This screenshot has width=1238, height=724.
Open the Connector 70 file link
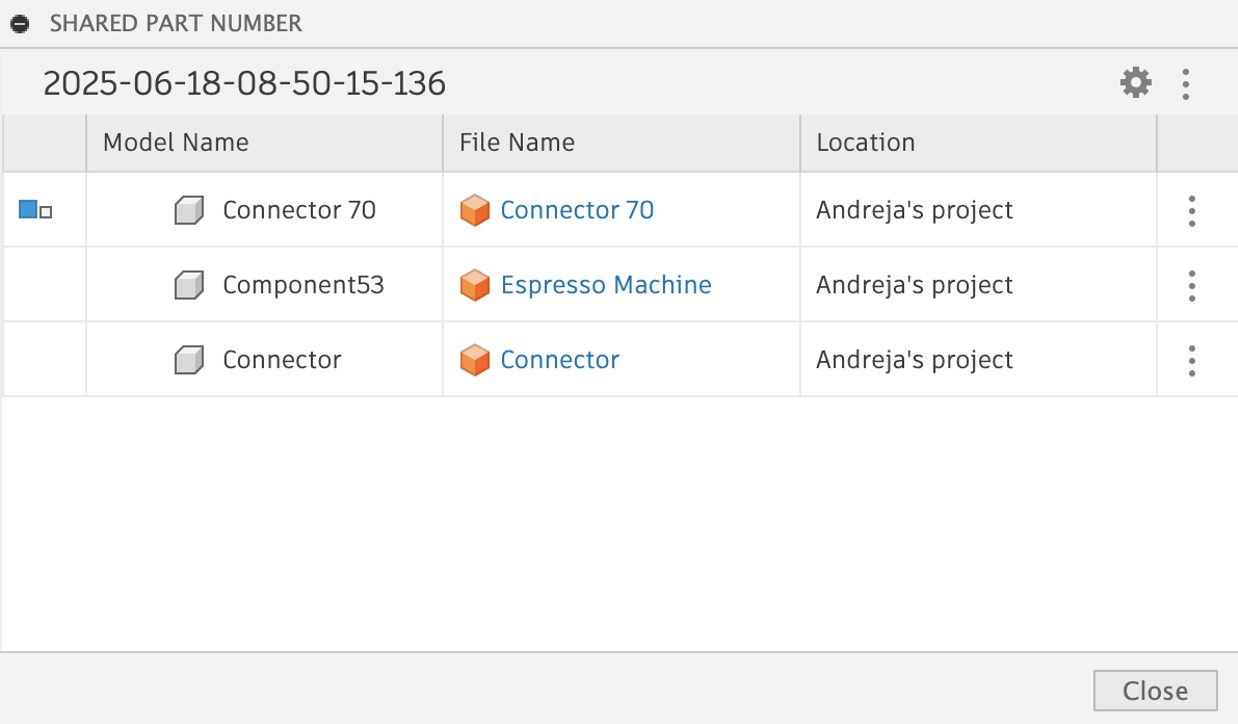click(577, 210)
